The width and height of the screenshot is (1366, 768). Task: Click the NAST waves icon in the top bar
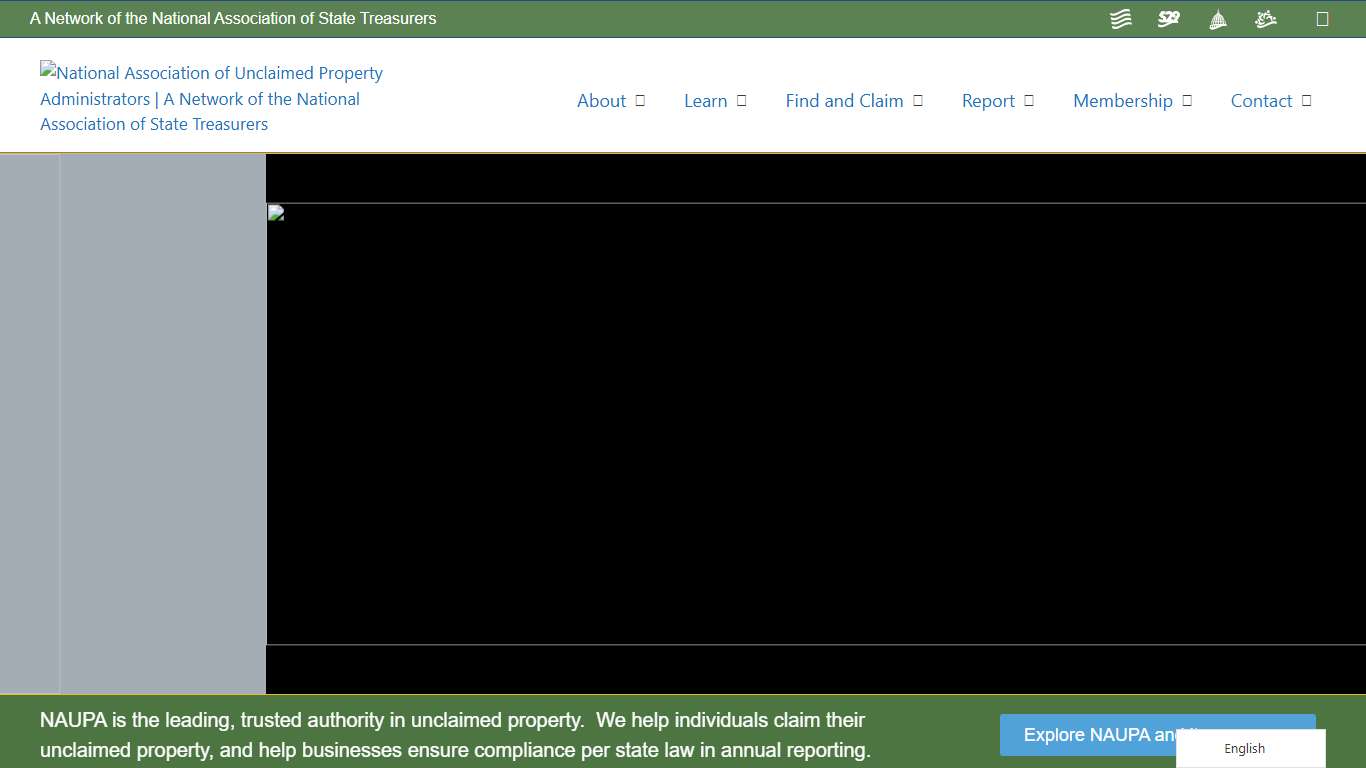point(1120,18)
